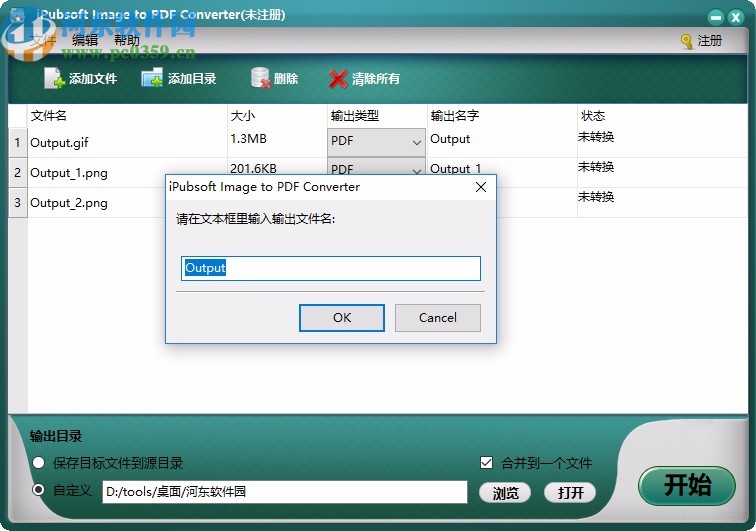Open output type dropdown for Output.gif
This screenshot has height=531, width=756.
click(376, 141)
